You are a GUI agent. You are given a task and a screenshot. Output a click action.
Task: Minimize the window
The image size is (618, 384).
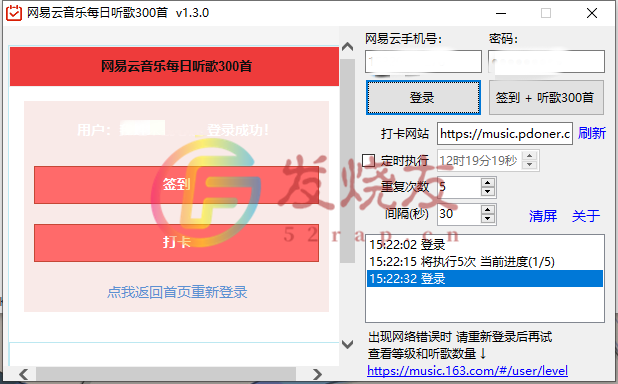501,13
